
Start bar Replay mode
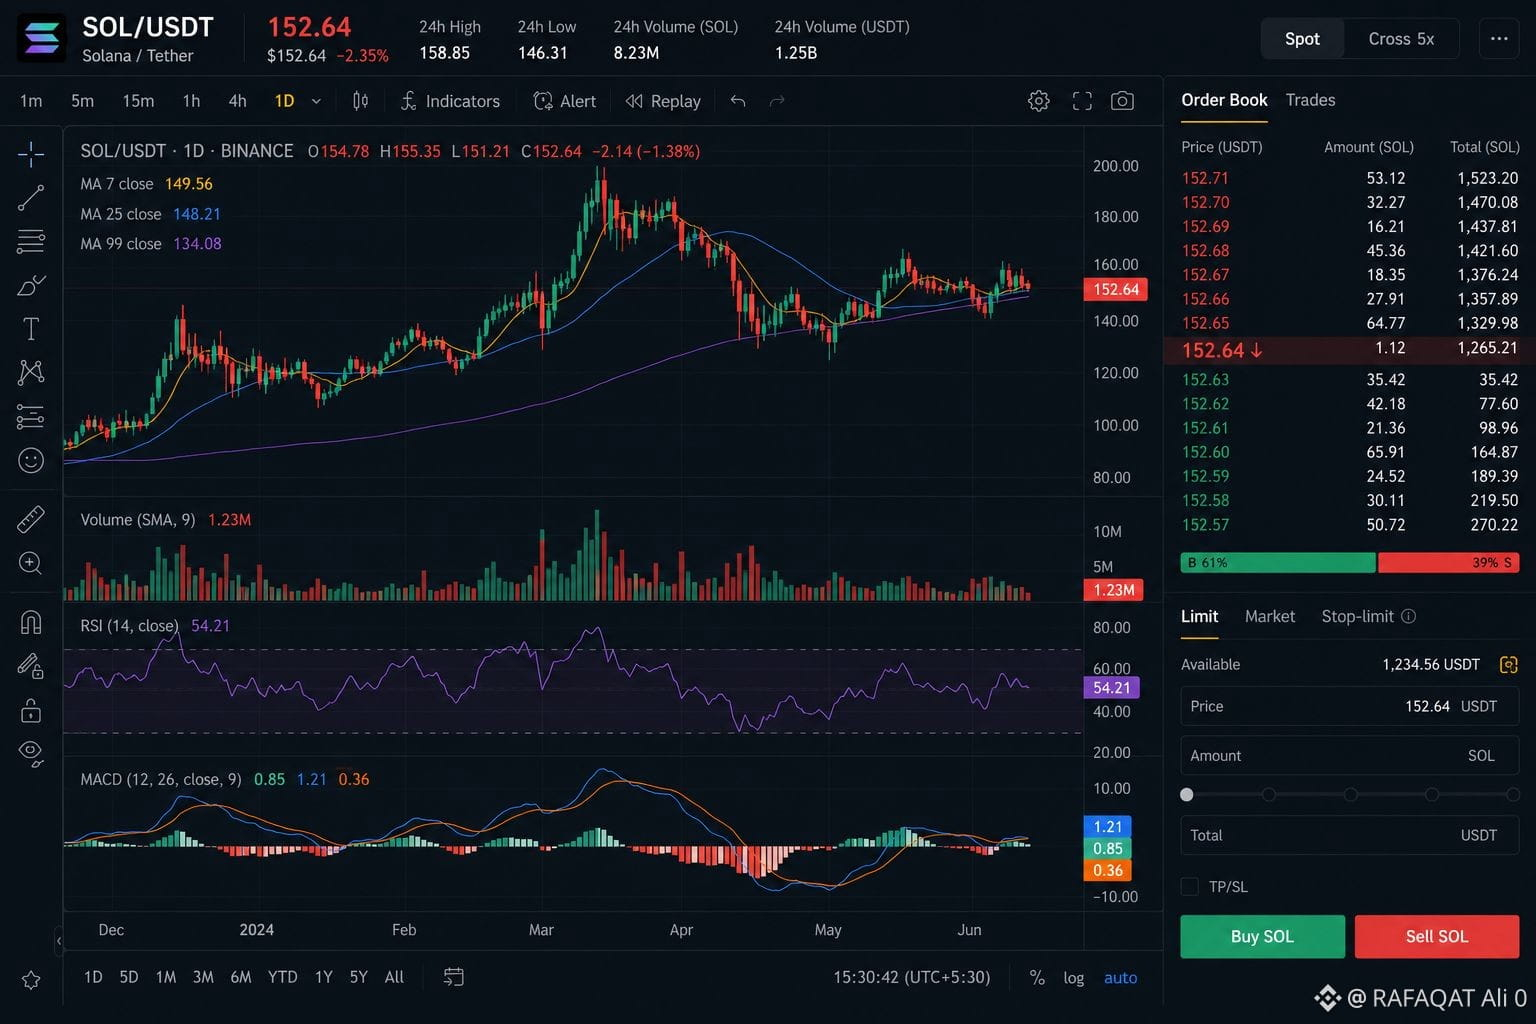[663, 101]
